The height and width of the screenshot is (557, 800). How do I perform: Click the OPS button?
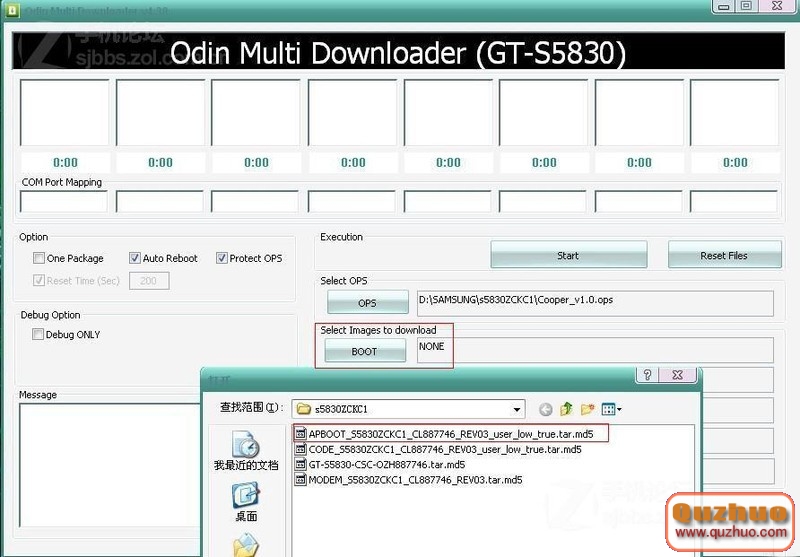[x=367, y=302]
